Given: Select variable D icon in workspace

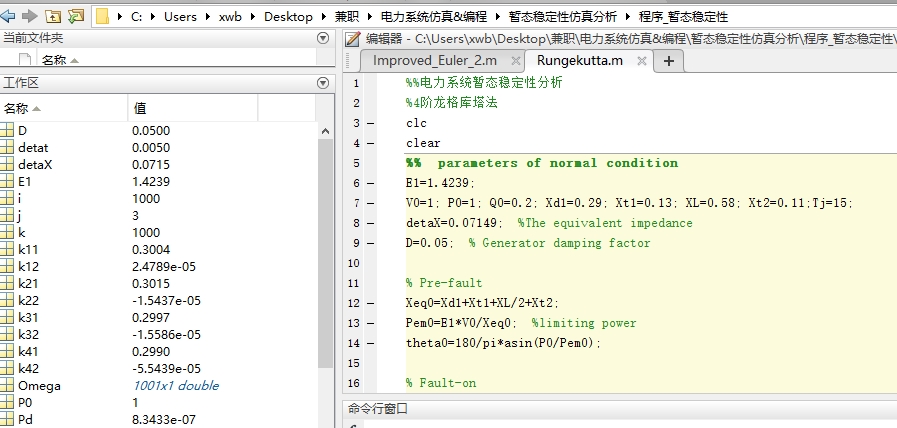Looking at the screenshot, I should click(x=6, y=130).
